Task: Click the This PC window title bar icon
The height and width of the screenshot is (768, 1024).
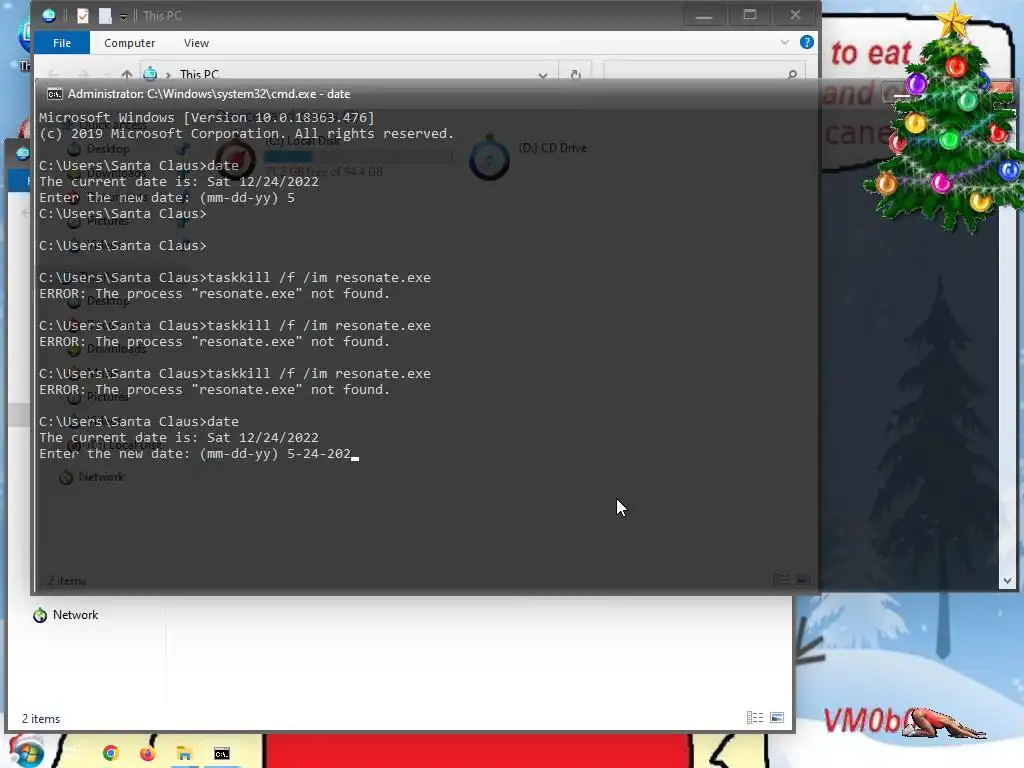Action: [48, 16]
